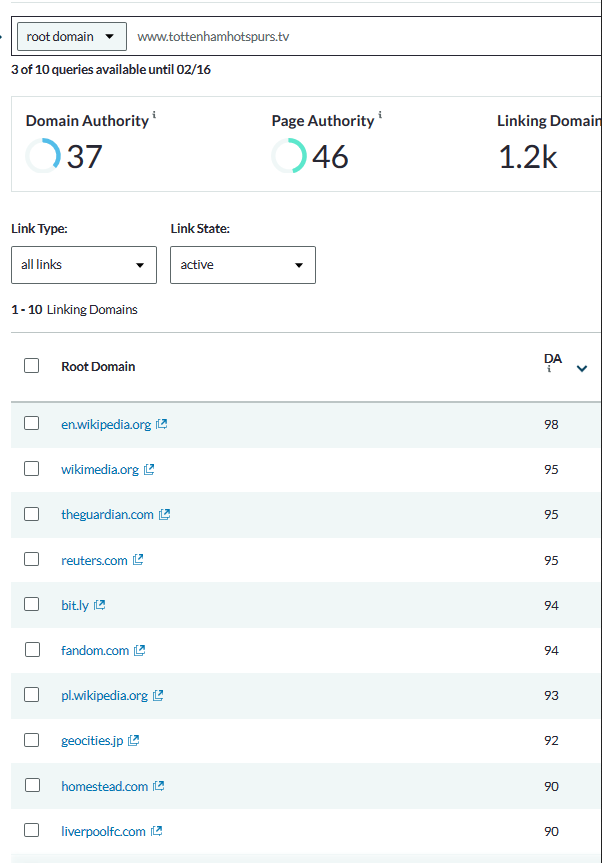Click the DA value 92 for geocities.jp
This screenshot has height=863, width=602.
click(551, 740)
